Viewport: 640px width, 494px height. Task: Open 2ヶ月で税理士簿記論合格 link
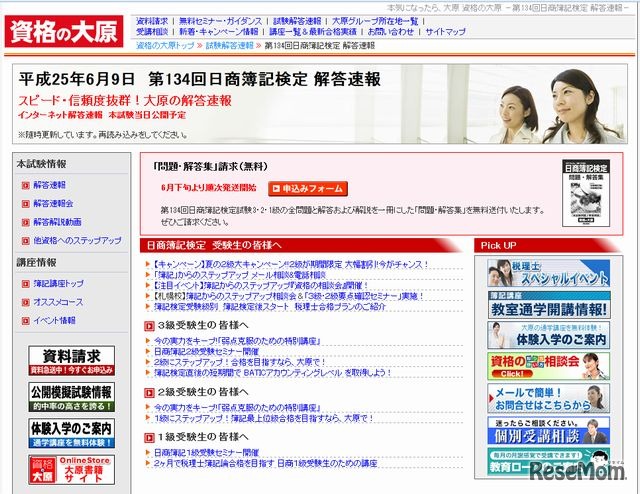(265, 463)
